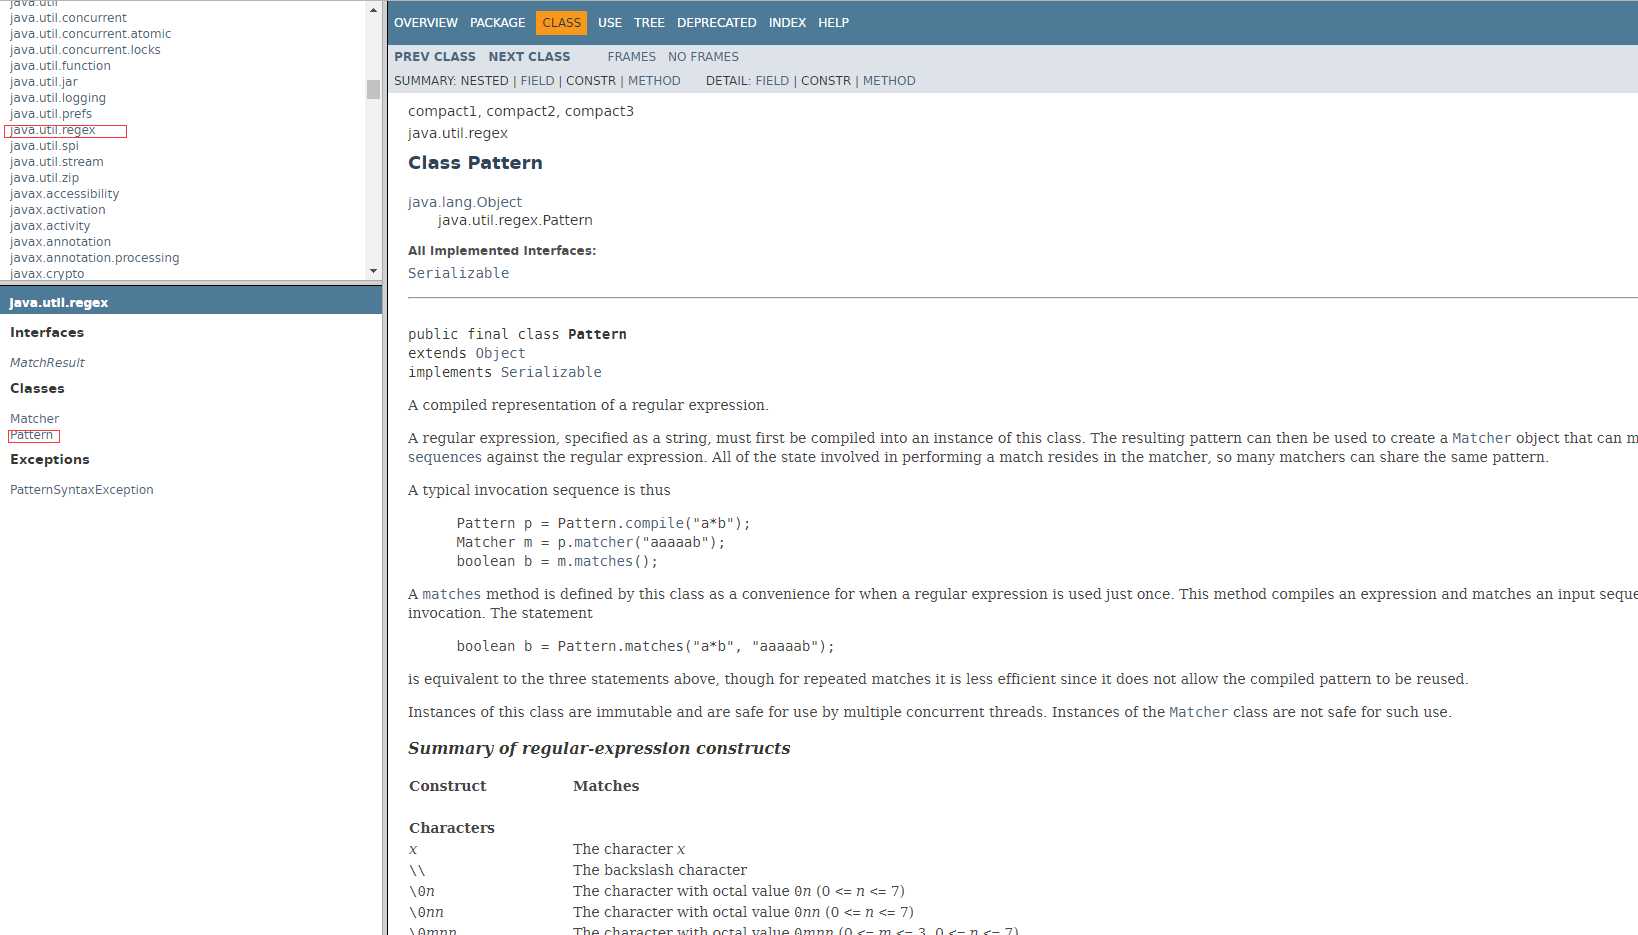Open Serializable link after implements
The image size is (1638, 935).
tap(551, 372)
